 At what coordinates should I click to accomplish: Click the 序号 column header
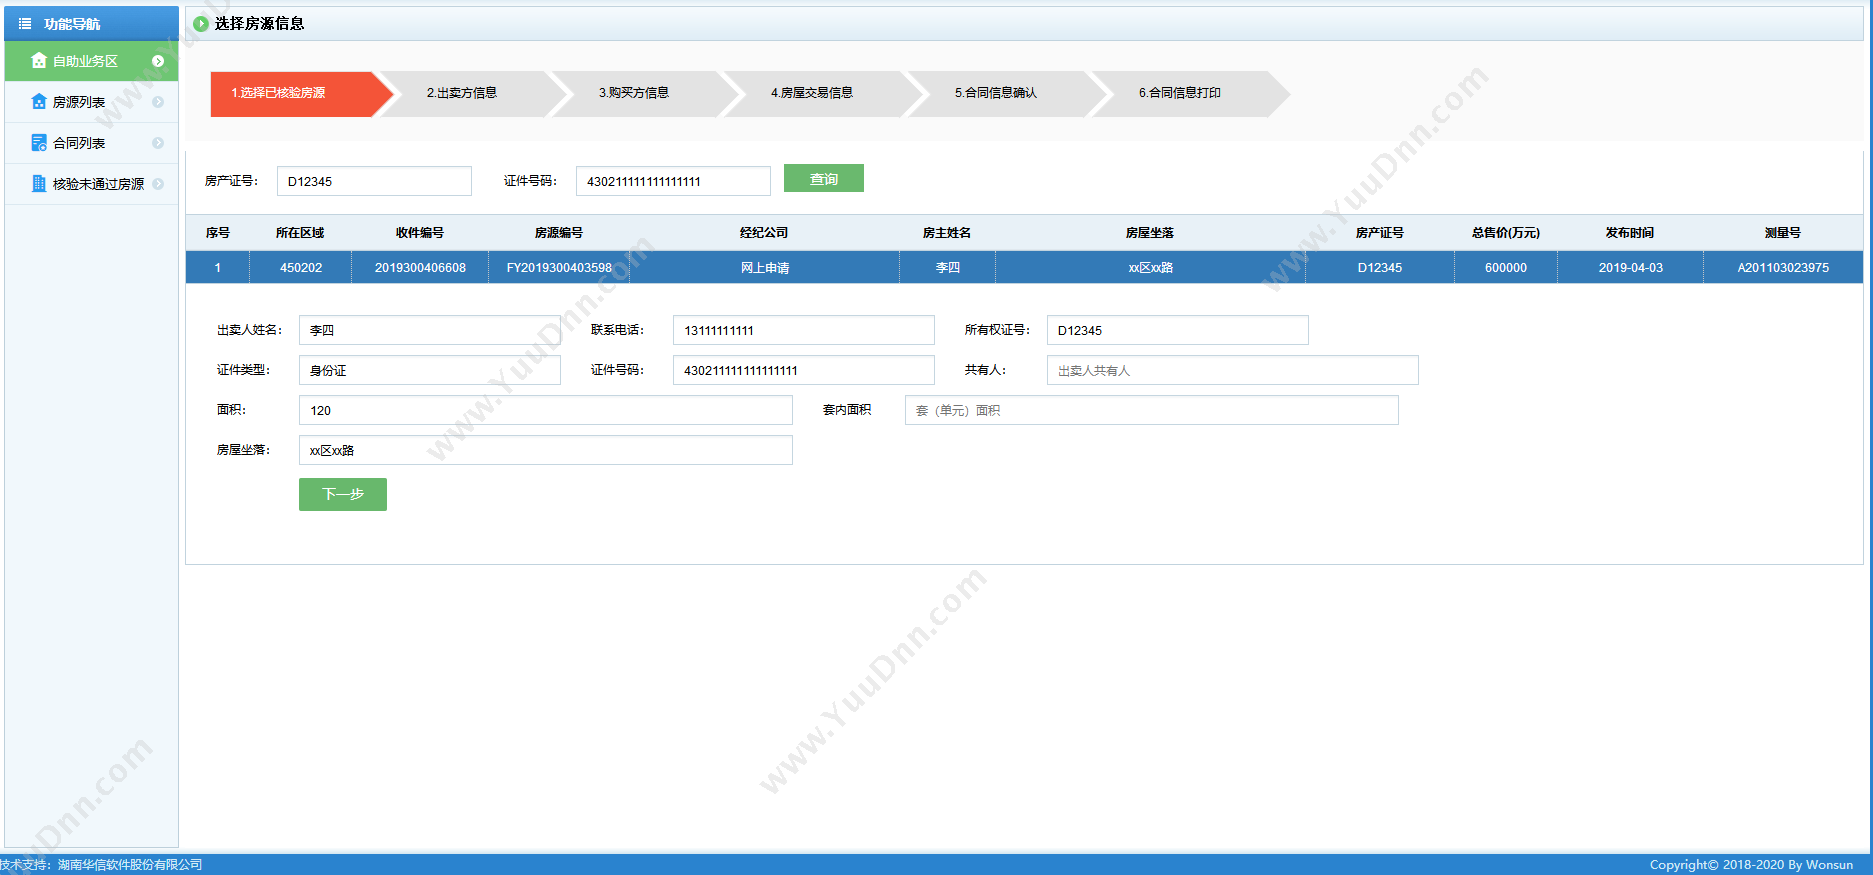(218, 233)
